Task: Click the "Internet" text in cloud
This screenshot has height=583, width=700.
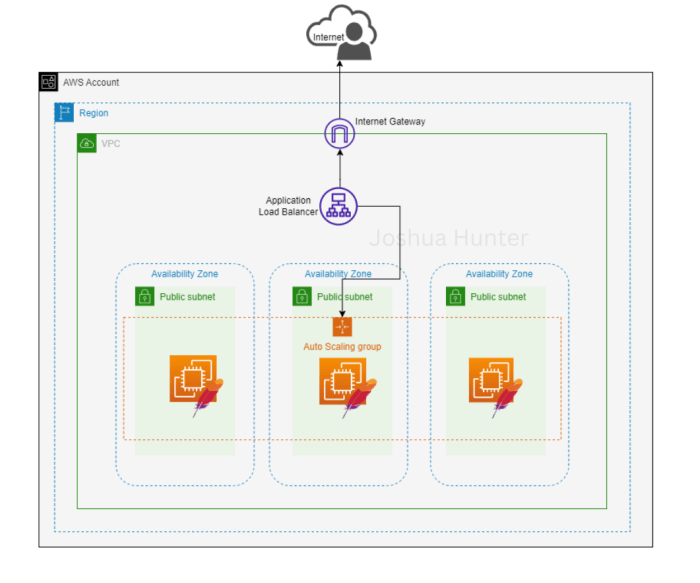Action: point(329,37)
